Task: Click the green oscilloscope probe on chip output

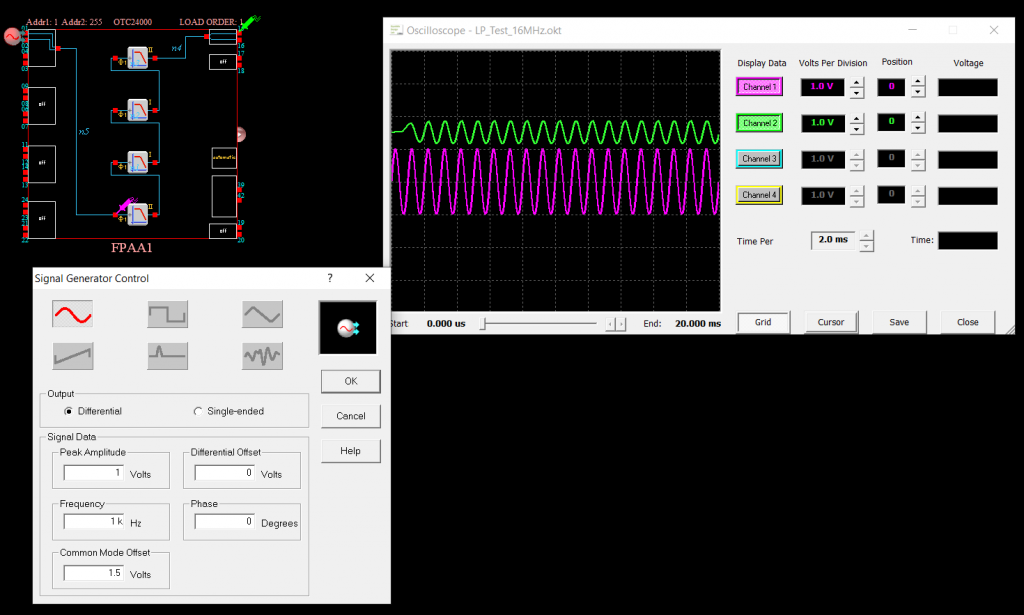Action: coord(248,24)
